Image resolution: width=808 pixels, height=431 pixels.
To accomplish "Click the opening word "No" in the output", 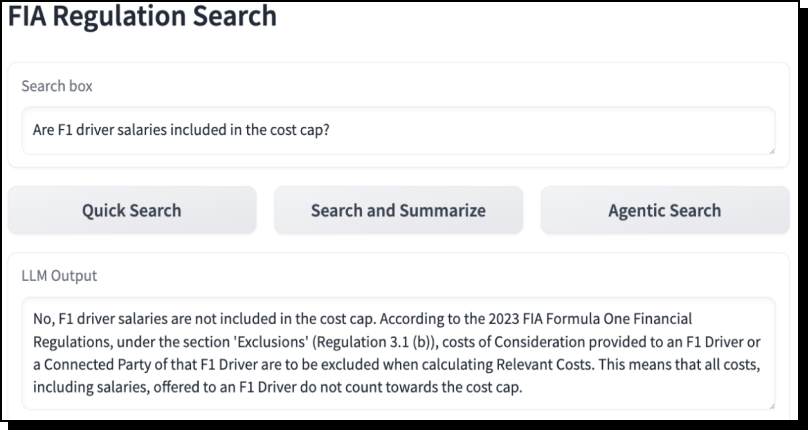I will point(33,320).
